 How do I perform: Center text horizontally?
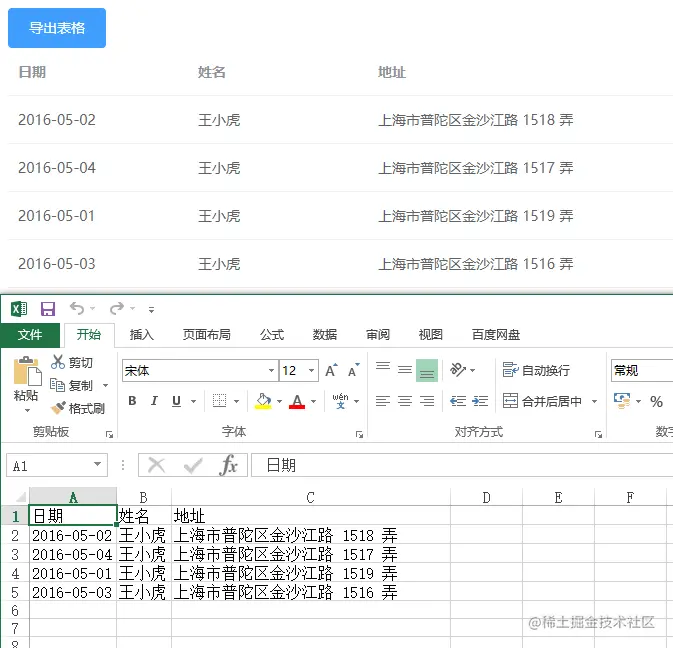(x=405, y=401)
